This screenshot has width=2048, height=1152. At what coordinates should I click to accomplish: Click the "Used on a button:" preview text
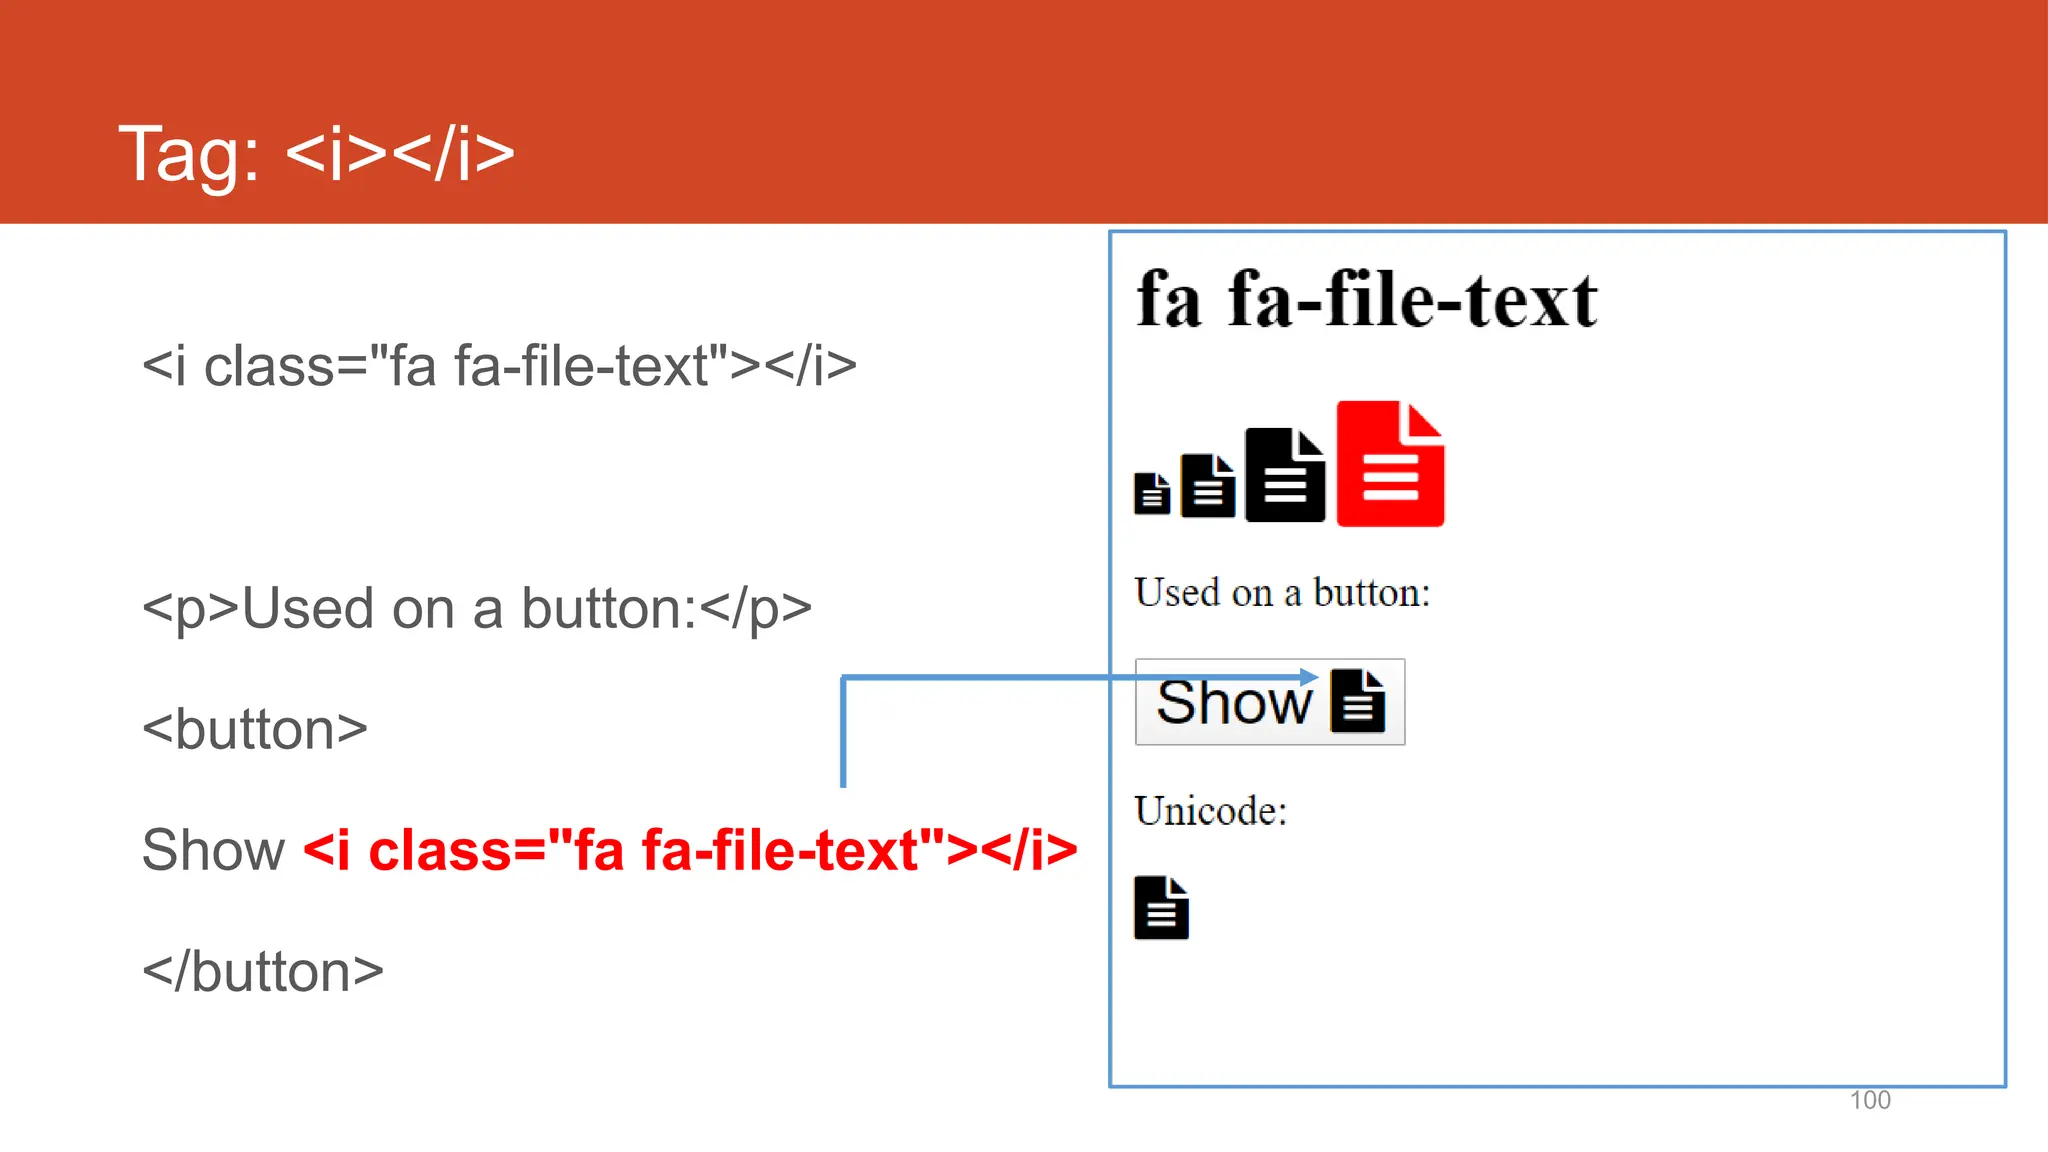coord(1282,592)
